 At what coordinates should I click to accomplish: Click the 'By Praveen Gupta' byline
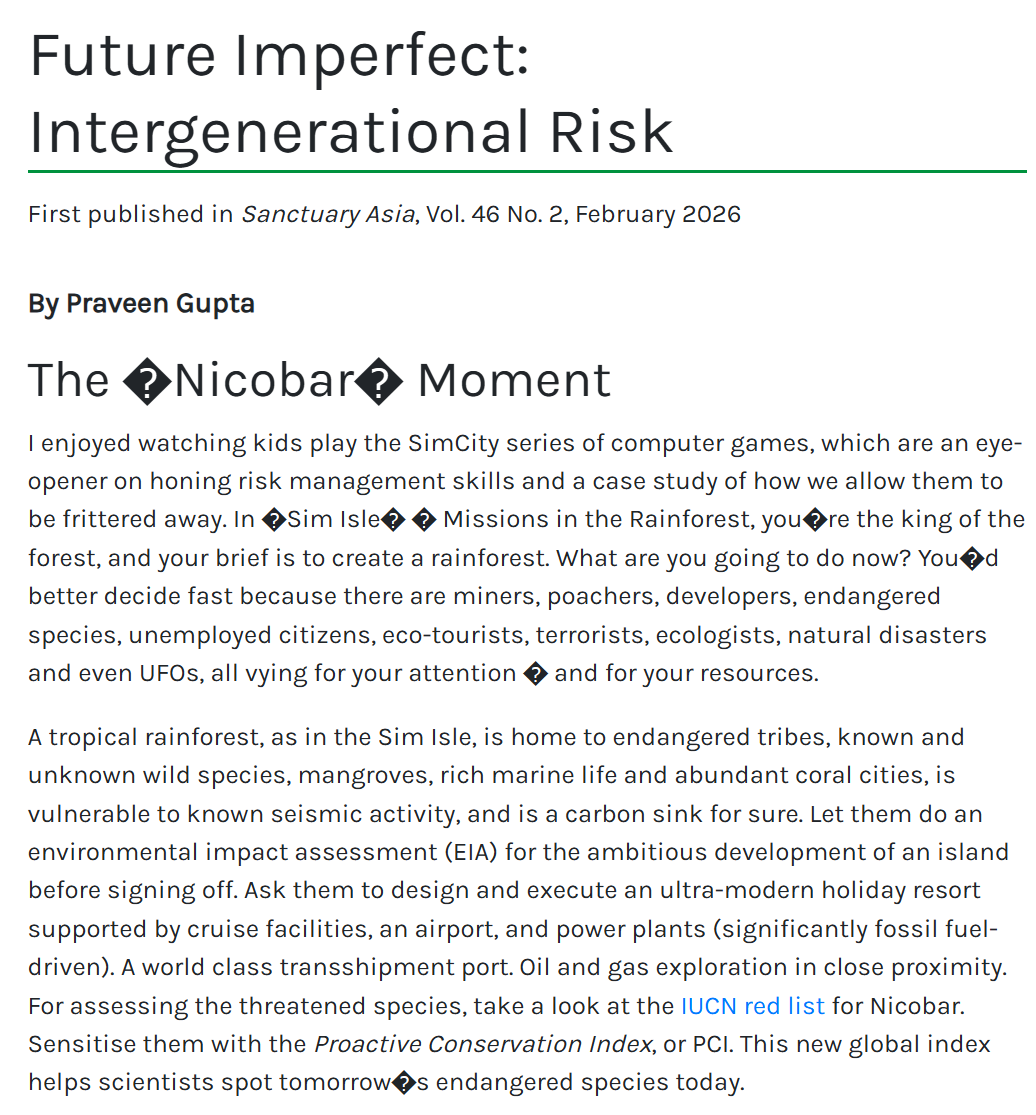[x=141, y=303]
